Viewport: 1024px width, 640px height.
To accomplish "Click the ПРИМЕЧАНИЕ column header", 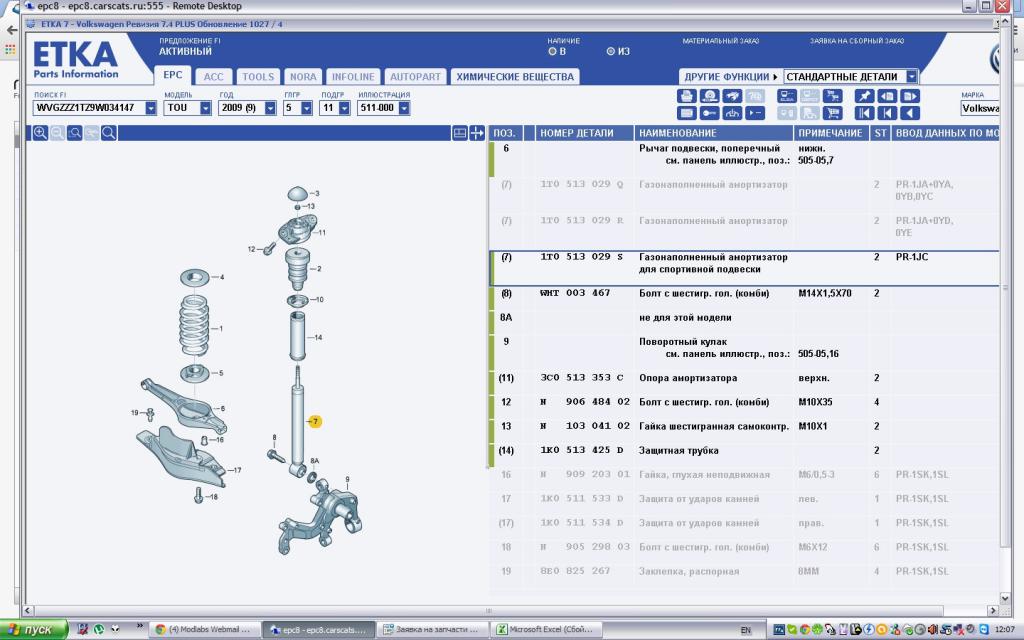I will click(x=831, y=133).
